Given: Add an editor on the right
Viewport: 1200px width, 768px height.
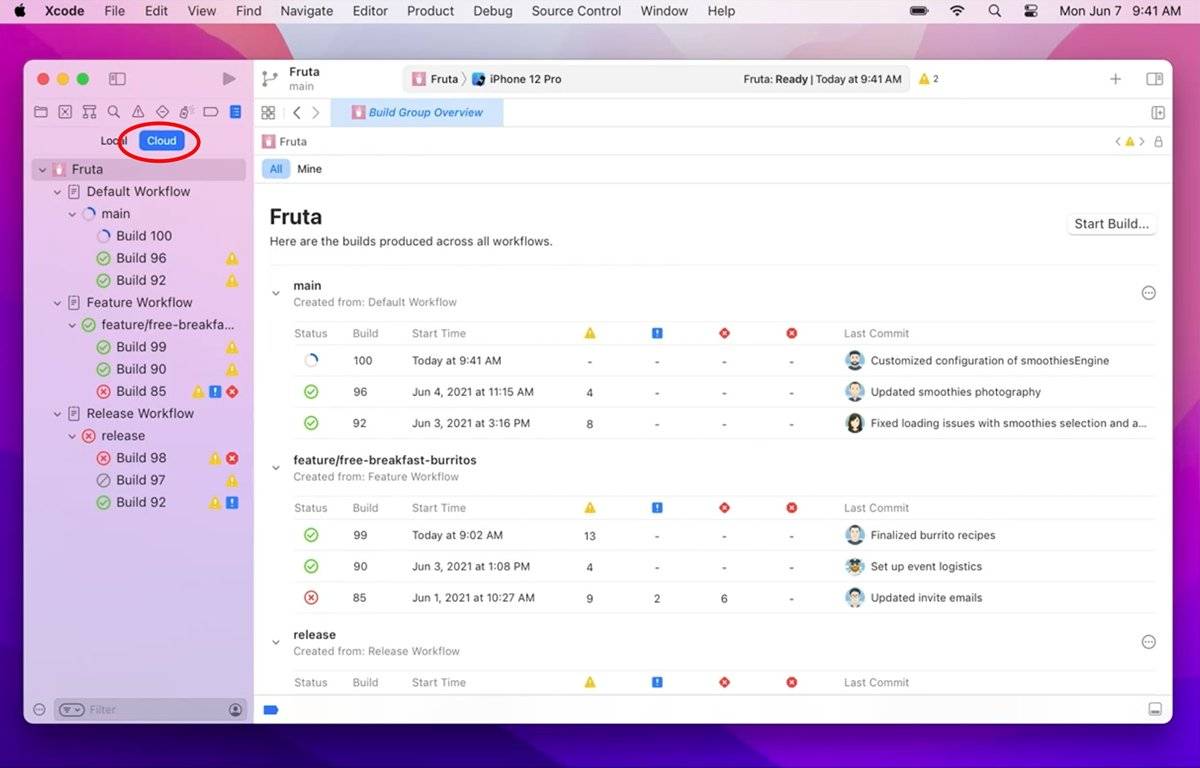Looking at the screenshot, I should 1158,113.
